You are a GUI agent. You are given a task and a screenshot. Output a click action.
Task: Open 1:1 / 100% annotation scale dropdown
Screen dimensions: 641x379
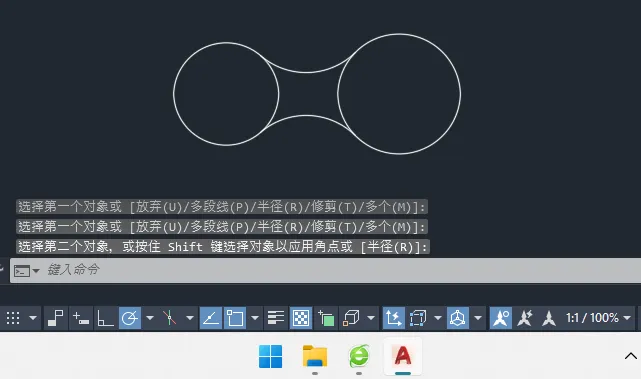[x=598, y=318]
